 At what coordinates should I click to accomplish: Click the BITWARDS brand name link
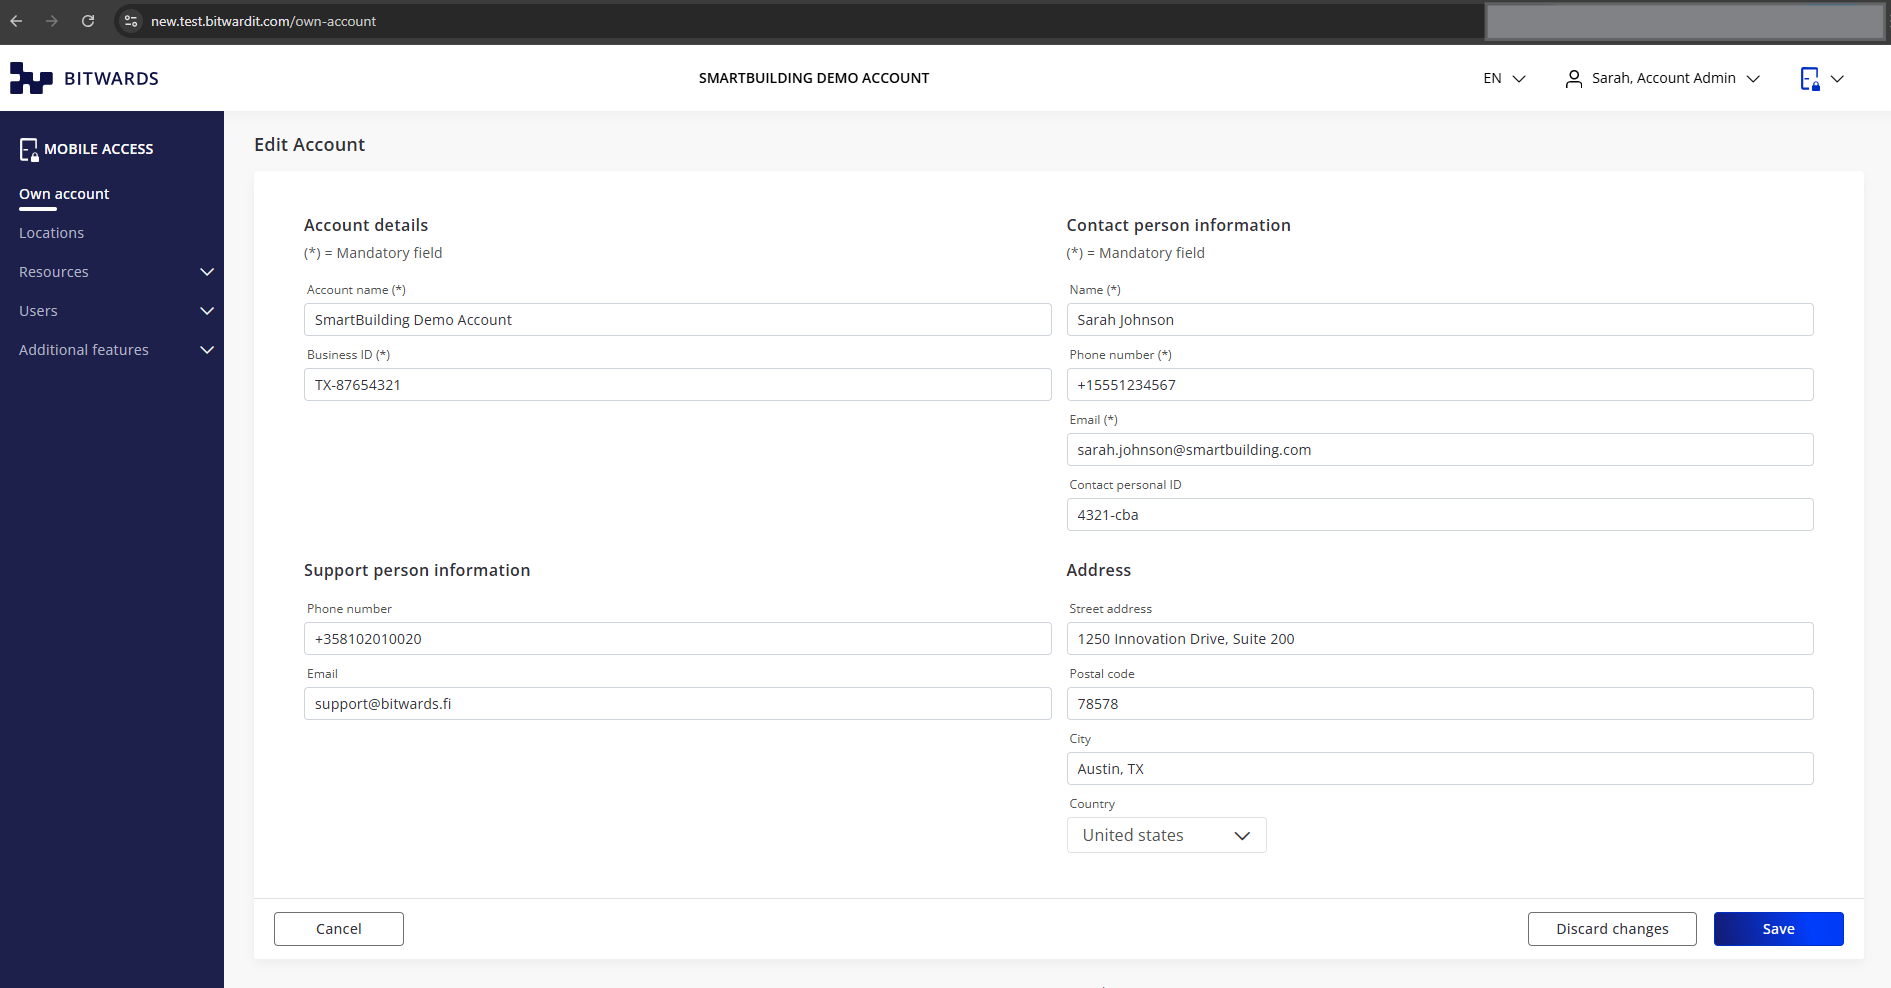click(x=111, y=78)
